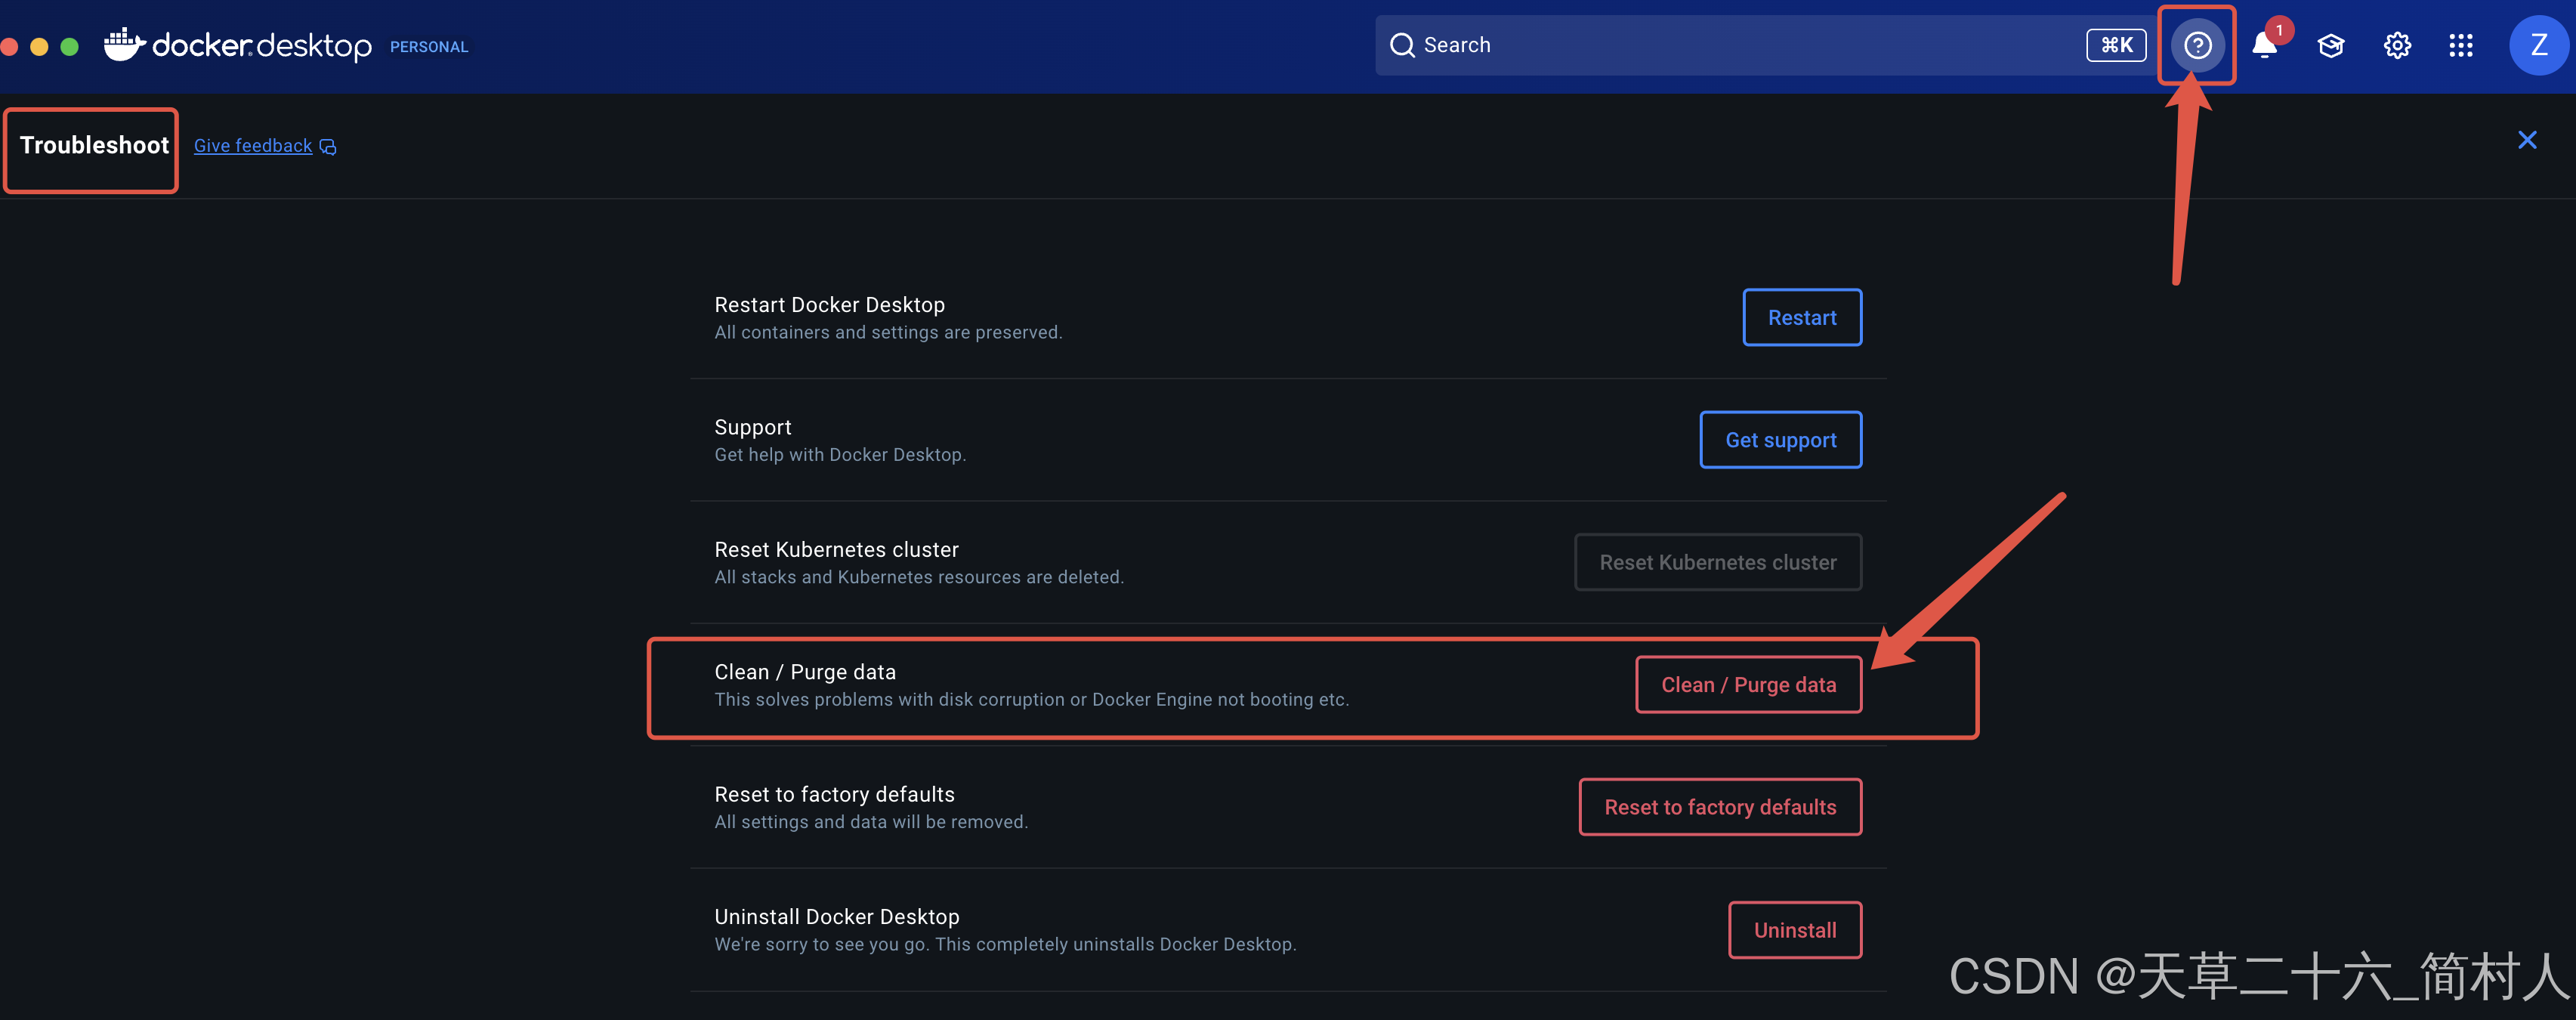Open the Troubleshoot help icon
This screenshot has height=1020, width=2576.
click(2197, 45)
